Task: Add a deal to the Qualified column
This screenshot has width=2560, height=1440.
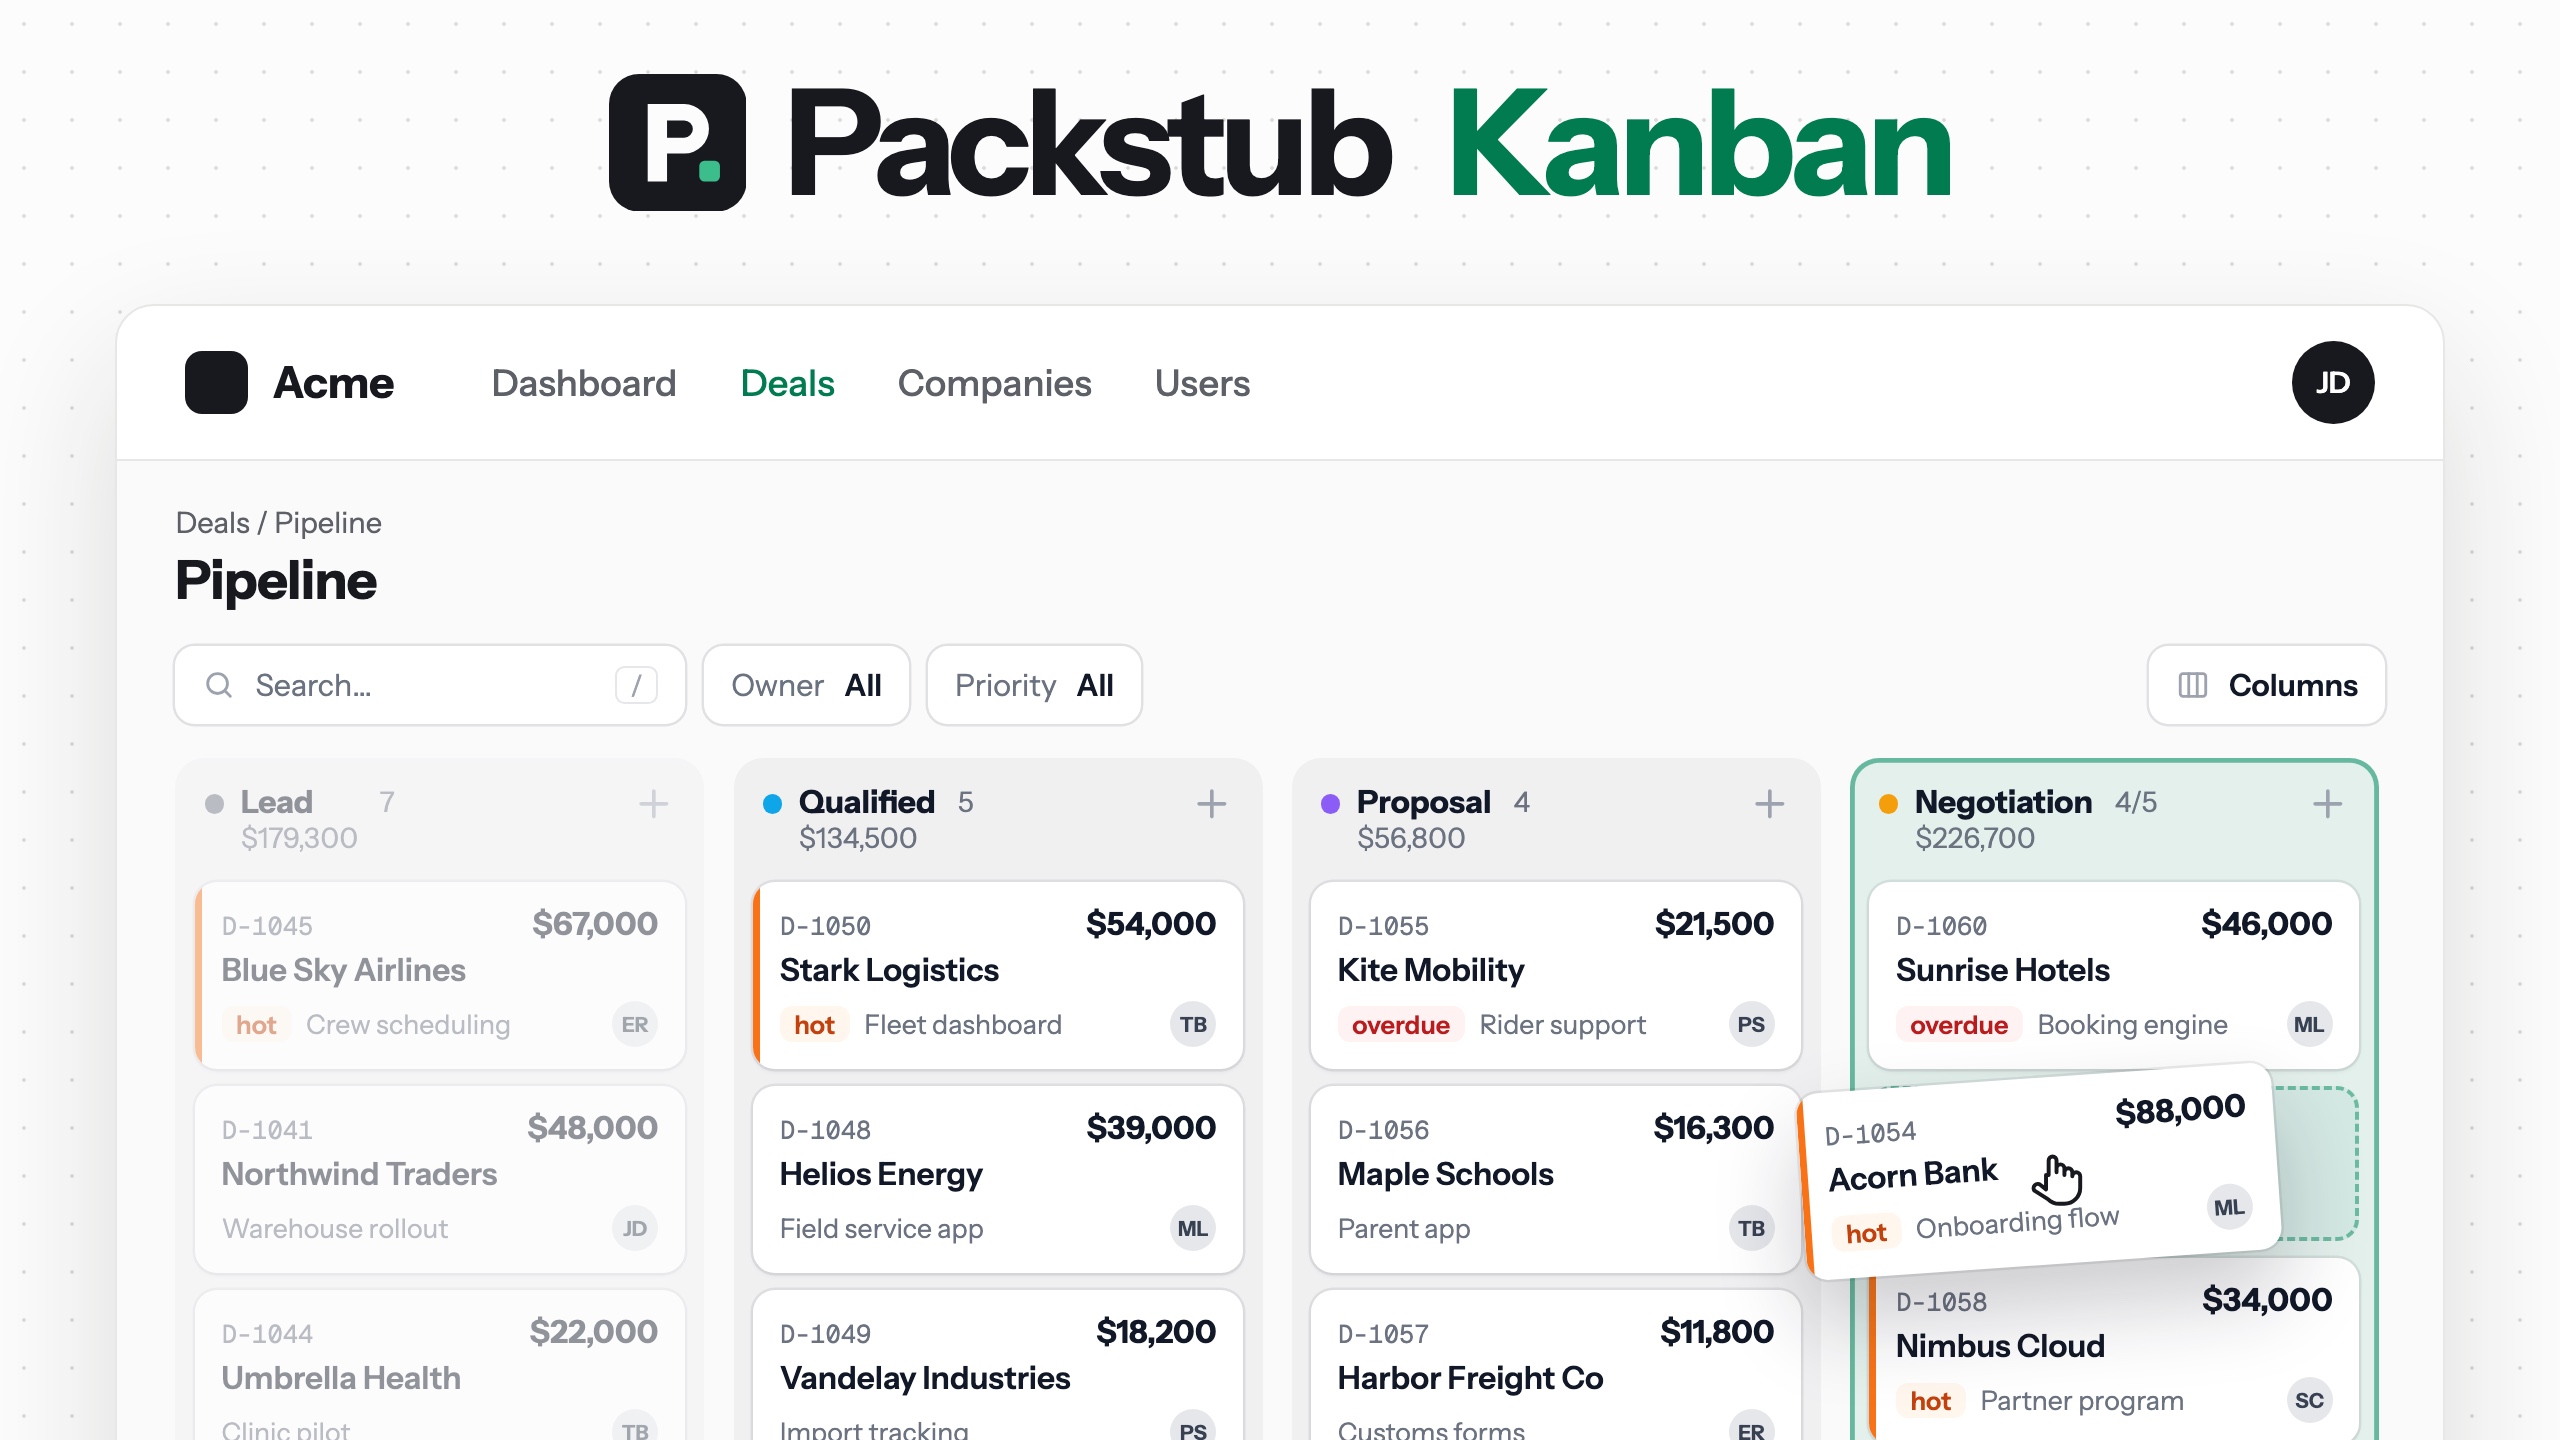Action: tap(1211, 803)
